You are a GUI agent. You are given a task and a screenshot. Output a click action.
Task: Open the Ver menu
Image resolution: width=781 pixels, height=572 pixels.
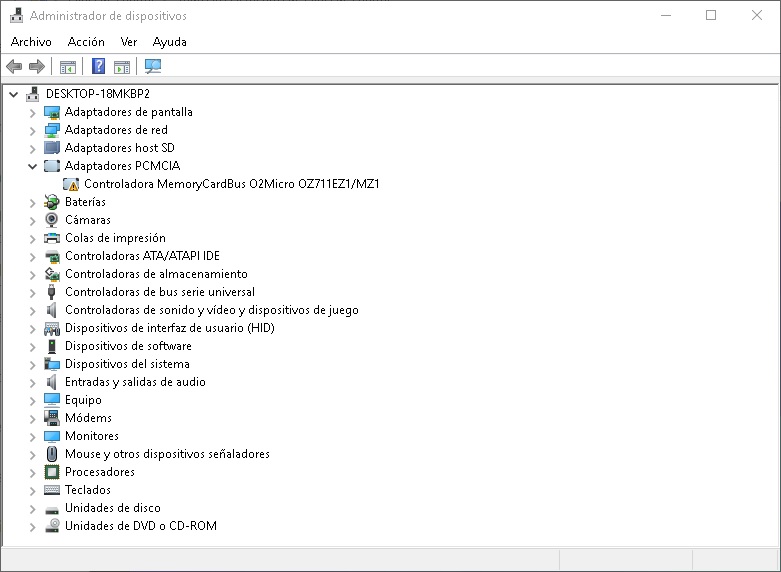129,42
